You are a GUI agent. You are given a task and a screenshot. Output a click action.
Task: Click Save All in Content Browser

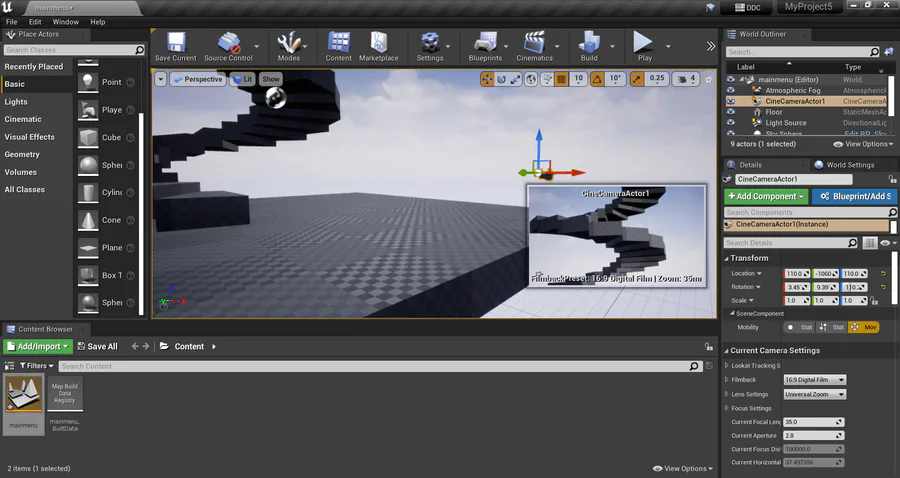(97, 347)
